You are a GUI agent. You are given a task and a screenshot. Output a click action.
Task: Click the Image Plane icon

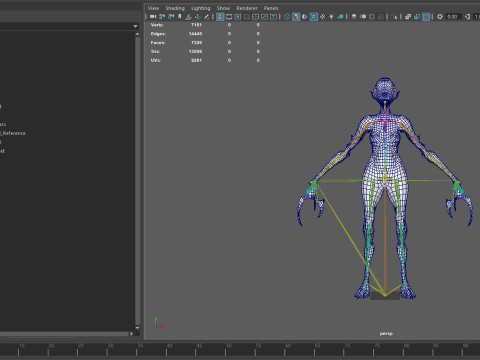(188, 16)
